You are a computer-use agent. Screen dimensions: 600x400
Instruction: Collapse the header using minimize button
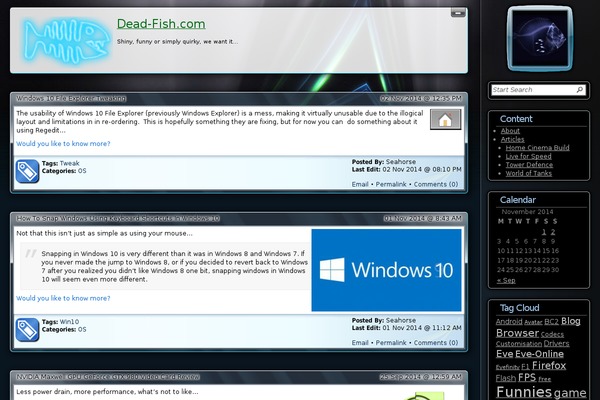click(x=458, y=13)
